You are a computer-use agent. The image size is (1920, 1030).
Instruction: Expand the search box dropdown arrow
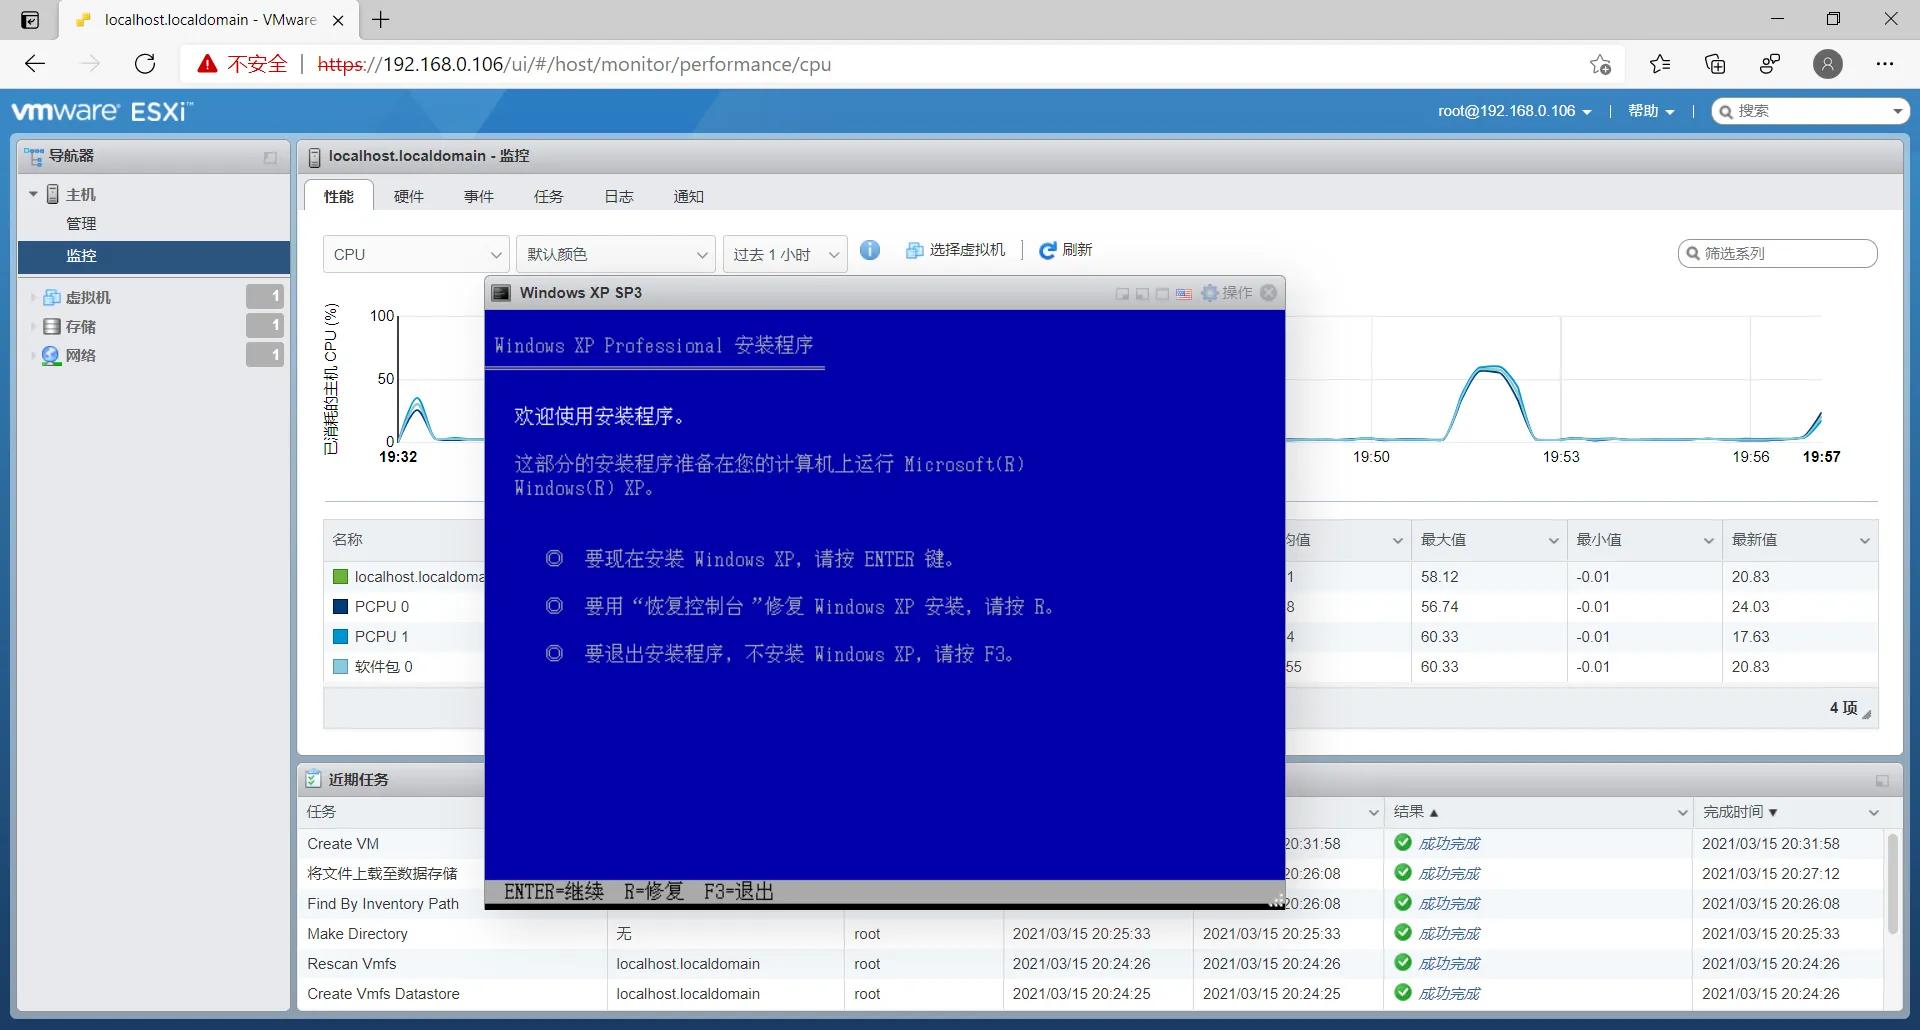(1897, 111)
